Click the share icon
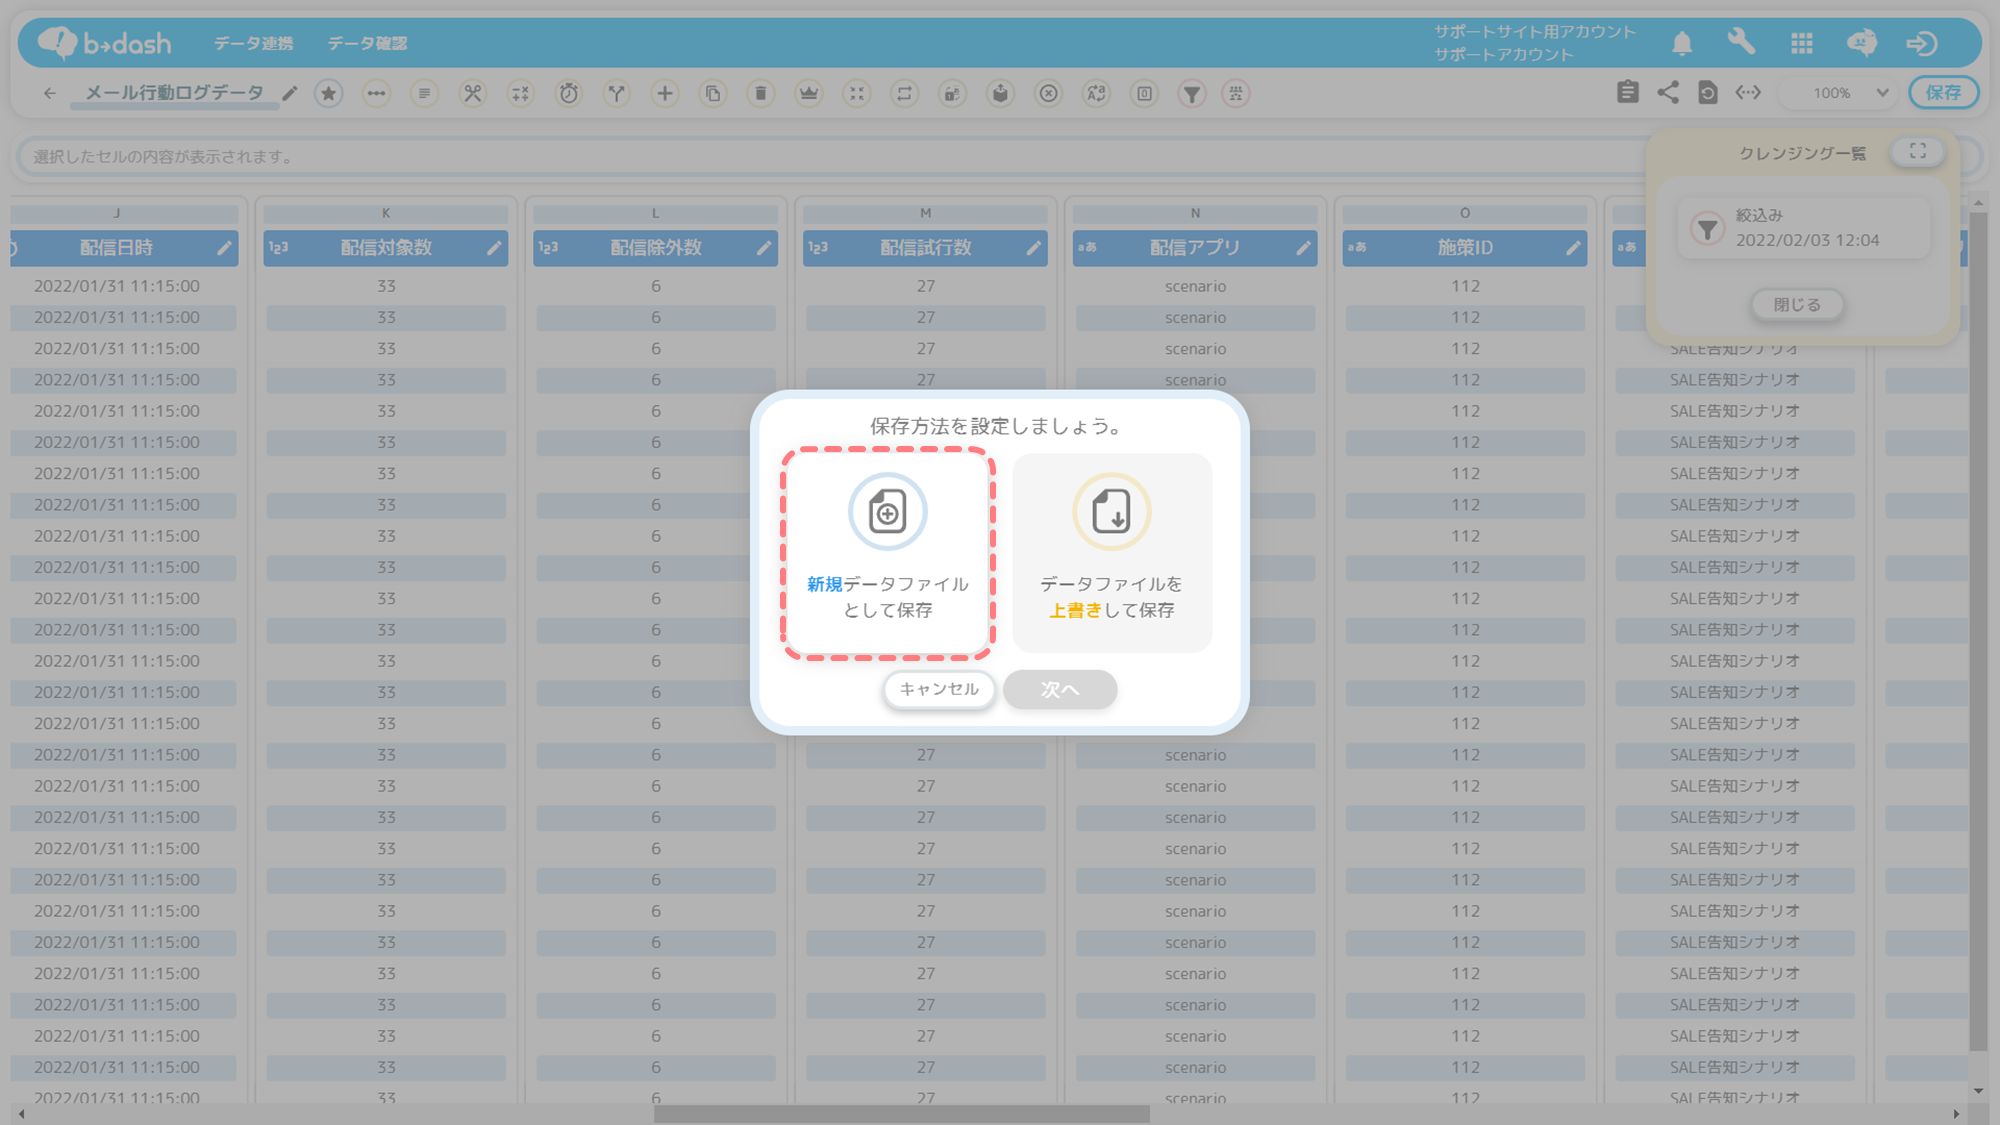 [1667, 92]
